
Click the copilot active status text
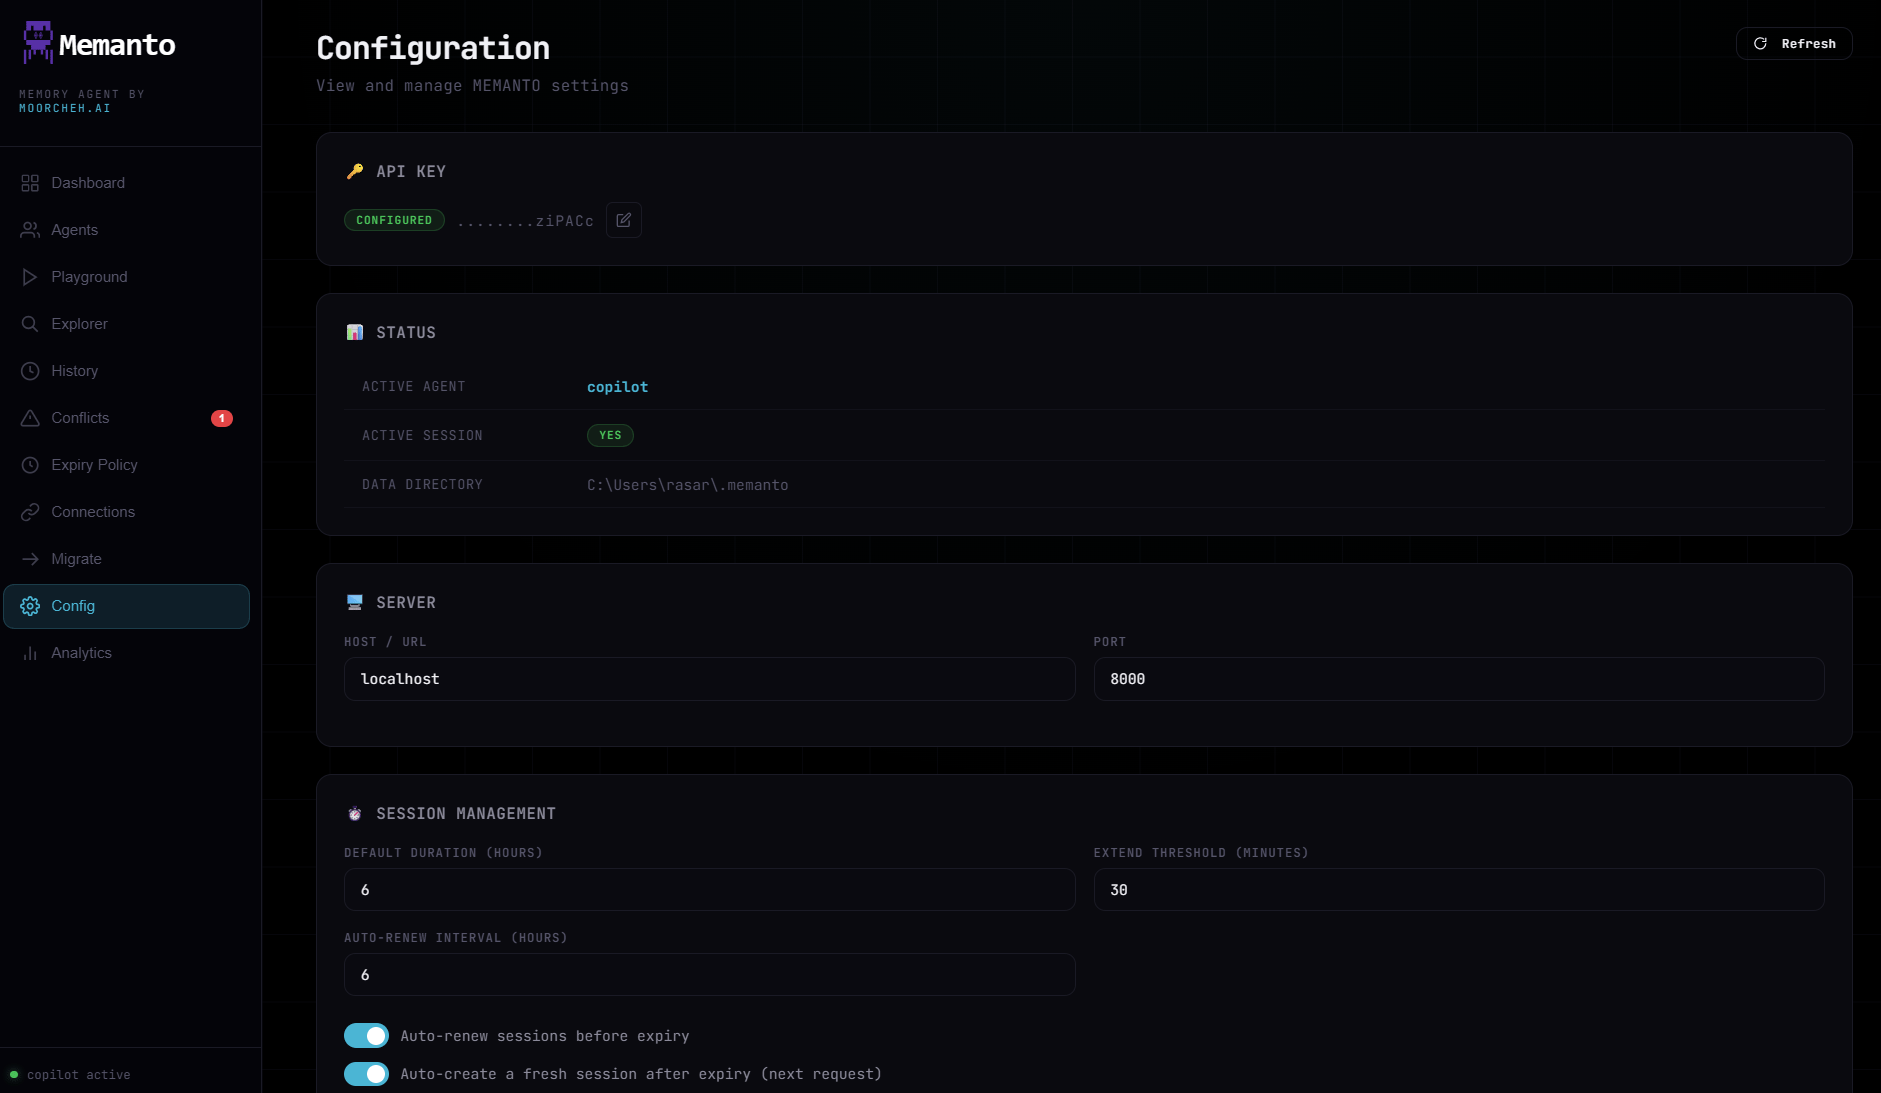pyautogui.click(x=79, y=1075)
